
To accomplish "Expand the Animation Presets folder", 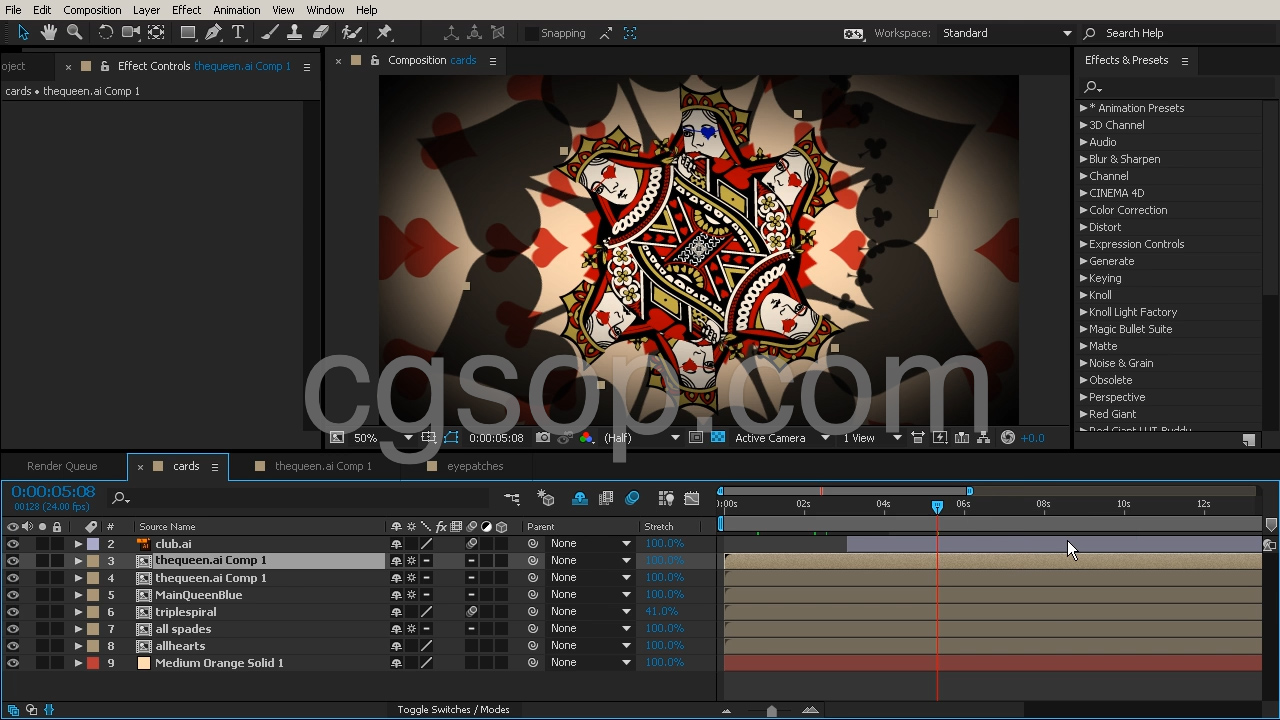I will point(1083,108).
